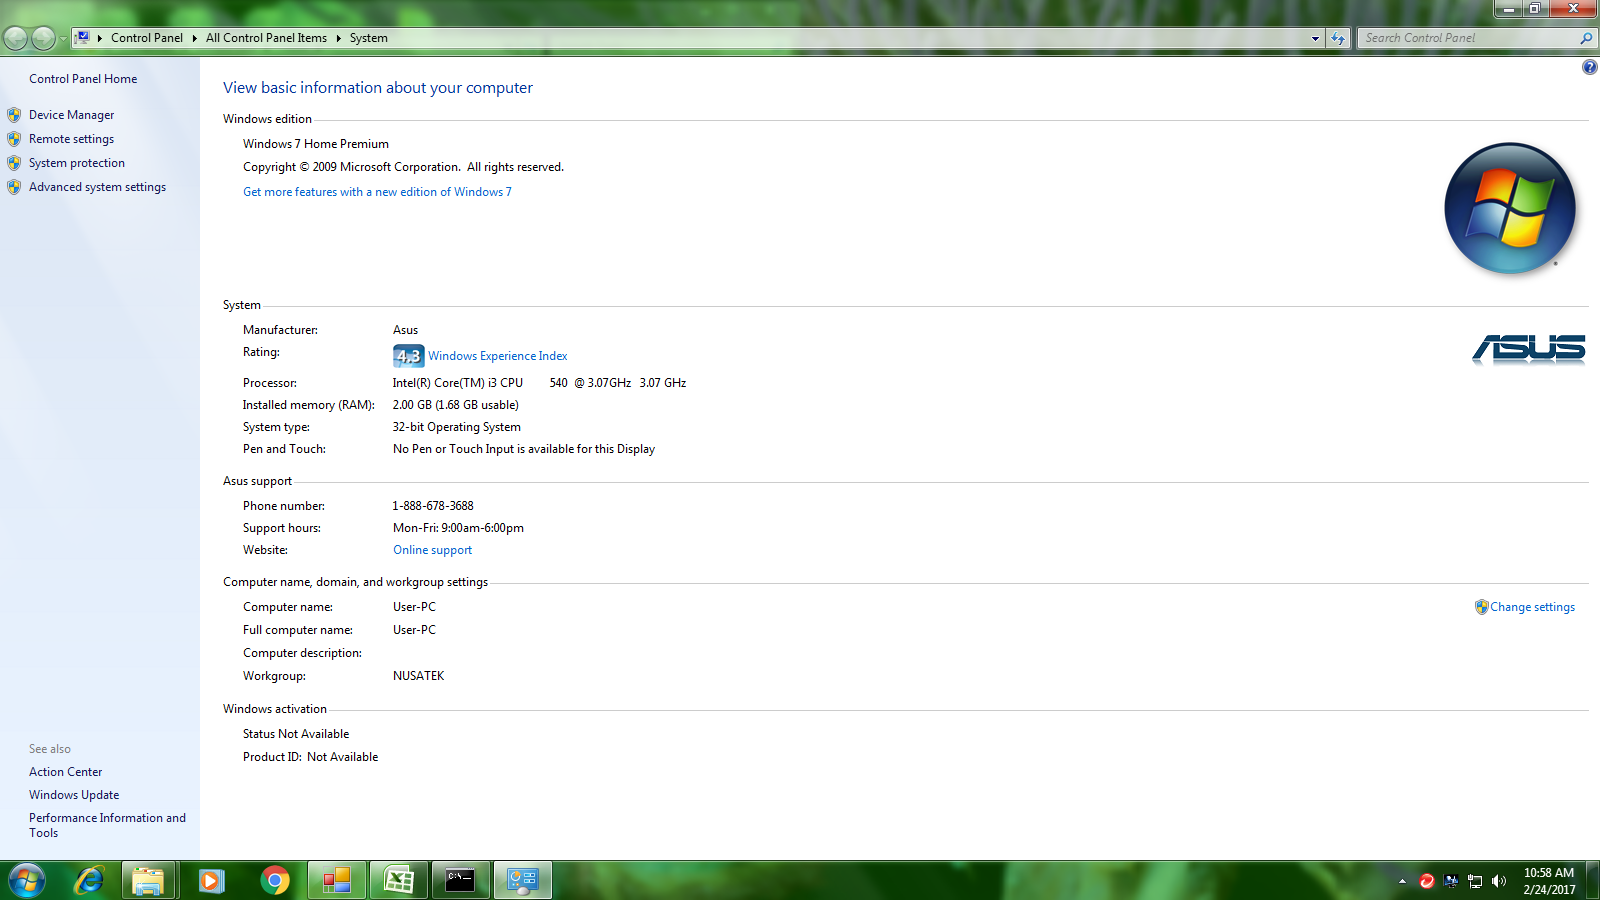Open Device Manager from the sidebar

pyautogui.click(x=71, y=115)
